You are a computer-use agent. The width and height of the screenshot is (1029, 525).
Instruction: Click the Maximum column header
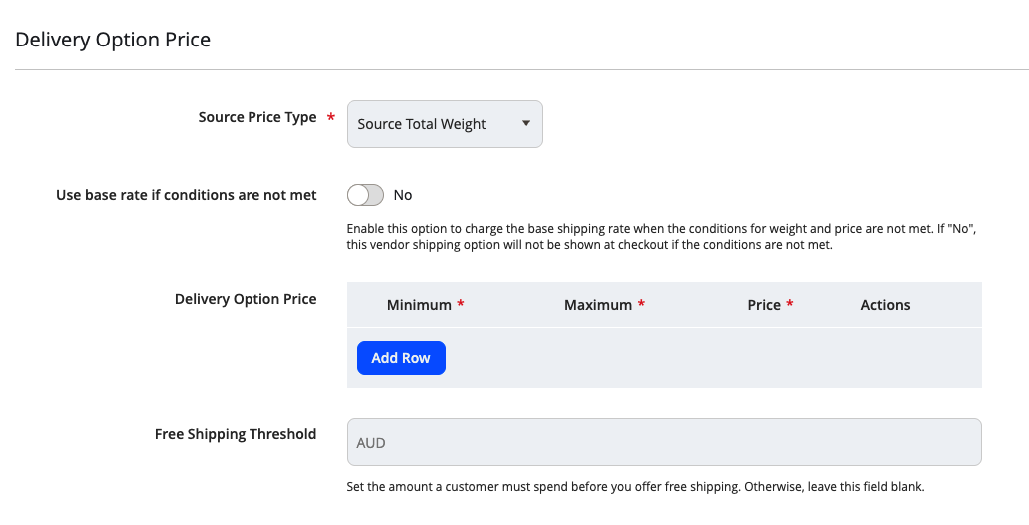[597, 305]
